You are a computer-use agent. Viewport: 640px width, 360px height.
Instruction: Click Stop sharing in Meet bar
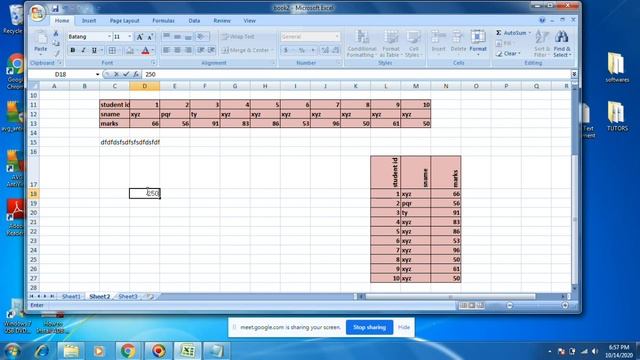[369, 327]
